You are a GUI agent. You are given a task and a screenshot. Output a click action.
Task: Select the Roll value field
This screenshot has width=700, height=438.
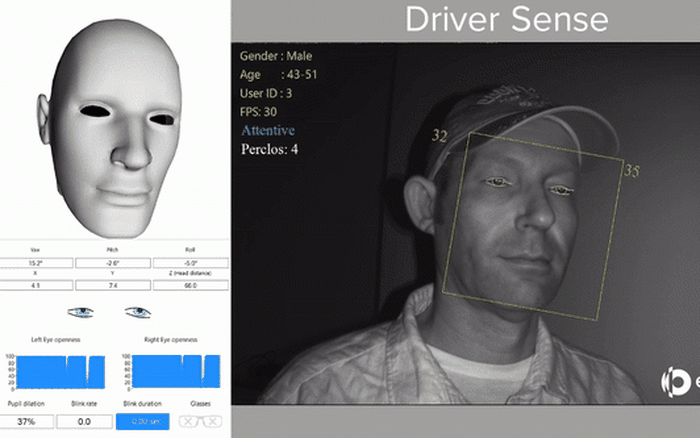click(x=191, y=263)
